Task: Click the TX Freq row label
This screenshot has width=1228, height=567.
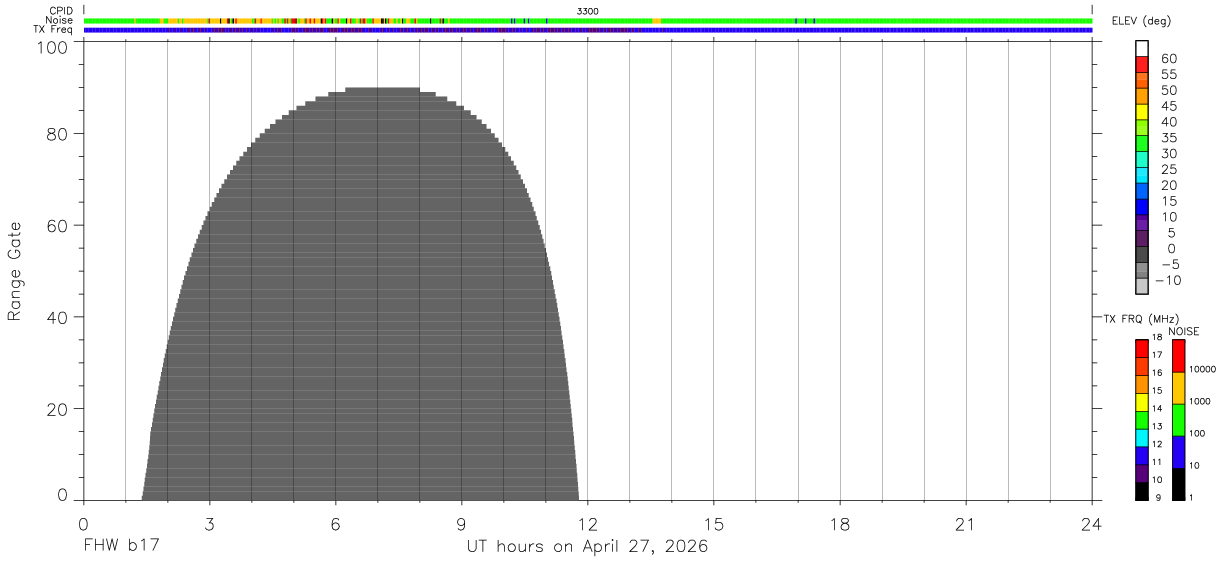Action: [53, 30]
